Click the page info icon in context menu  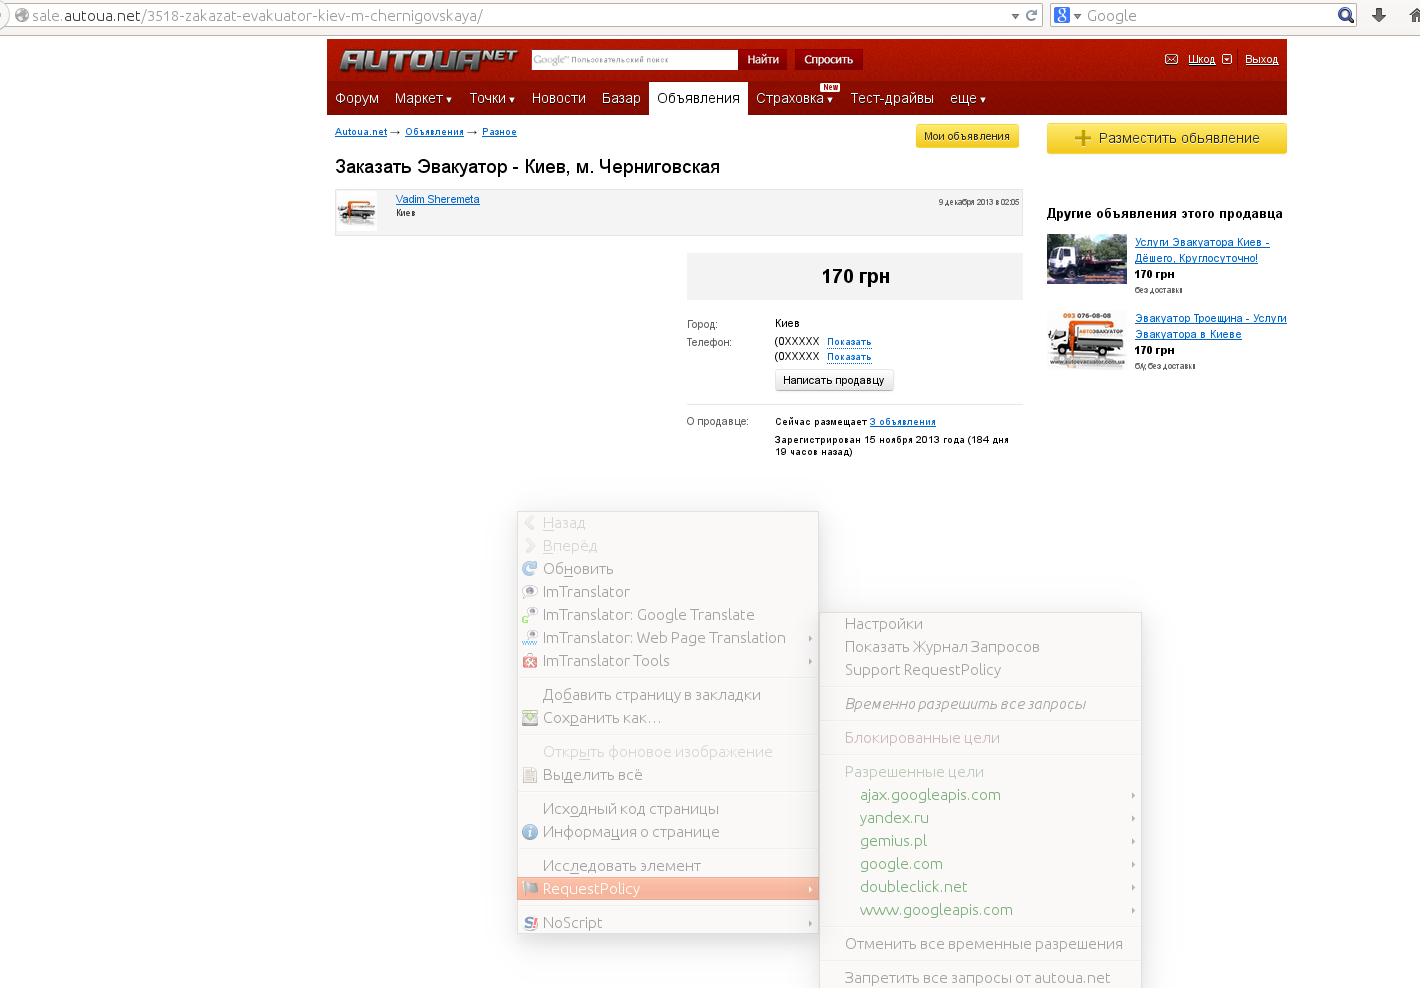point(530,832)
